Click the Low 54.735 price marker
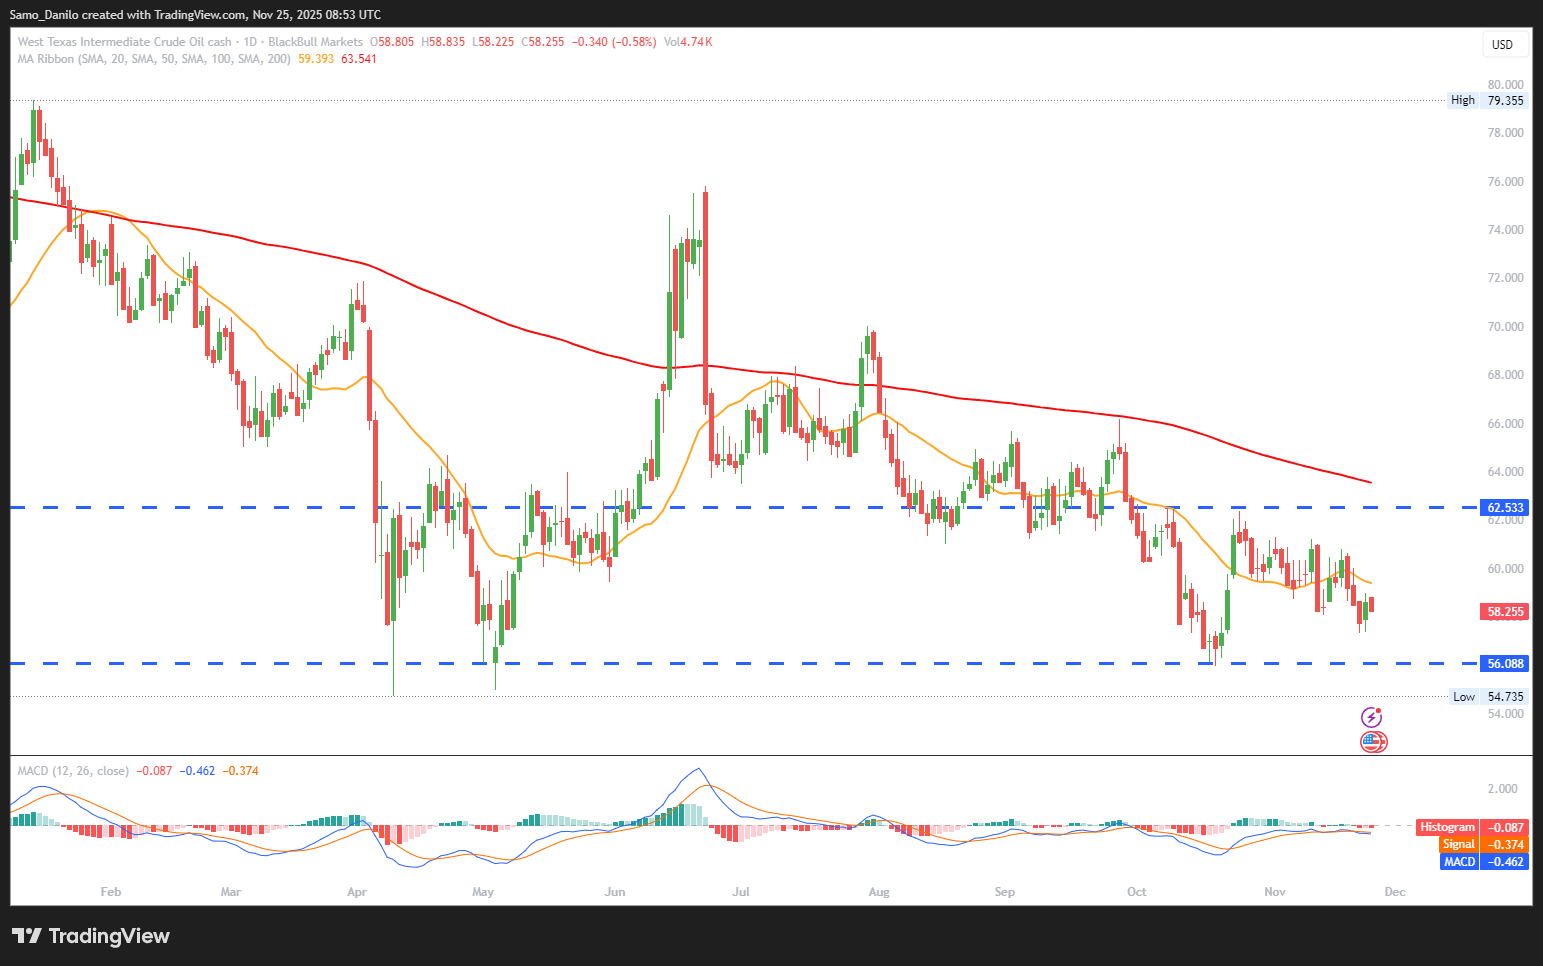Viewport: 1543px width, 966px height. [1489, 697]
